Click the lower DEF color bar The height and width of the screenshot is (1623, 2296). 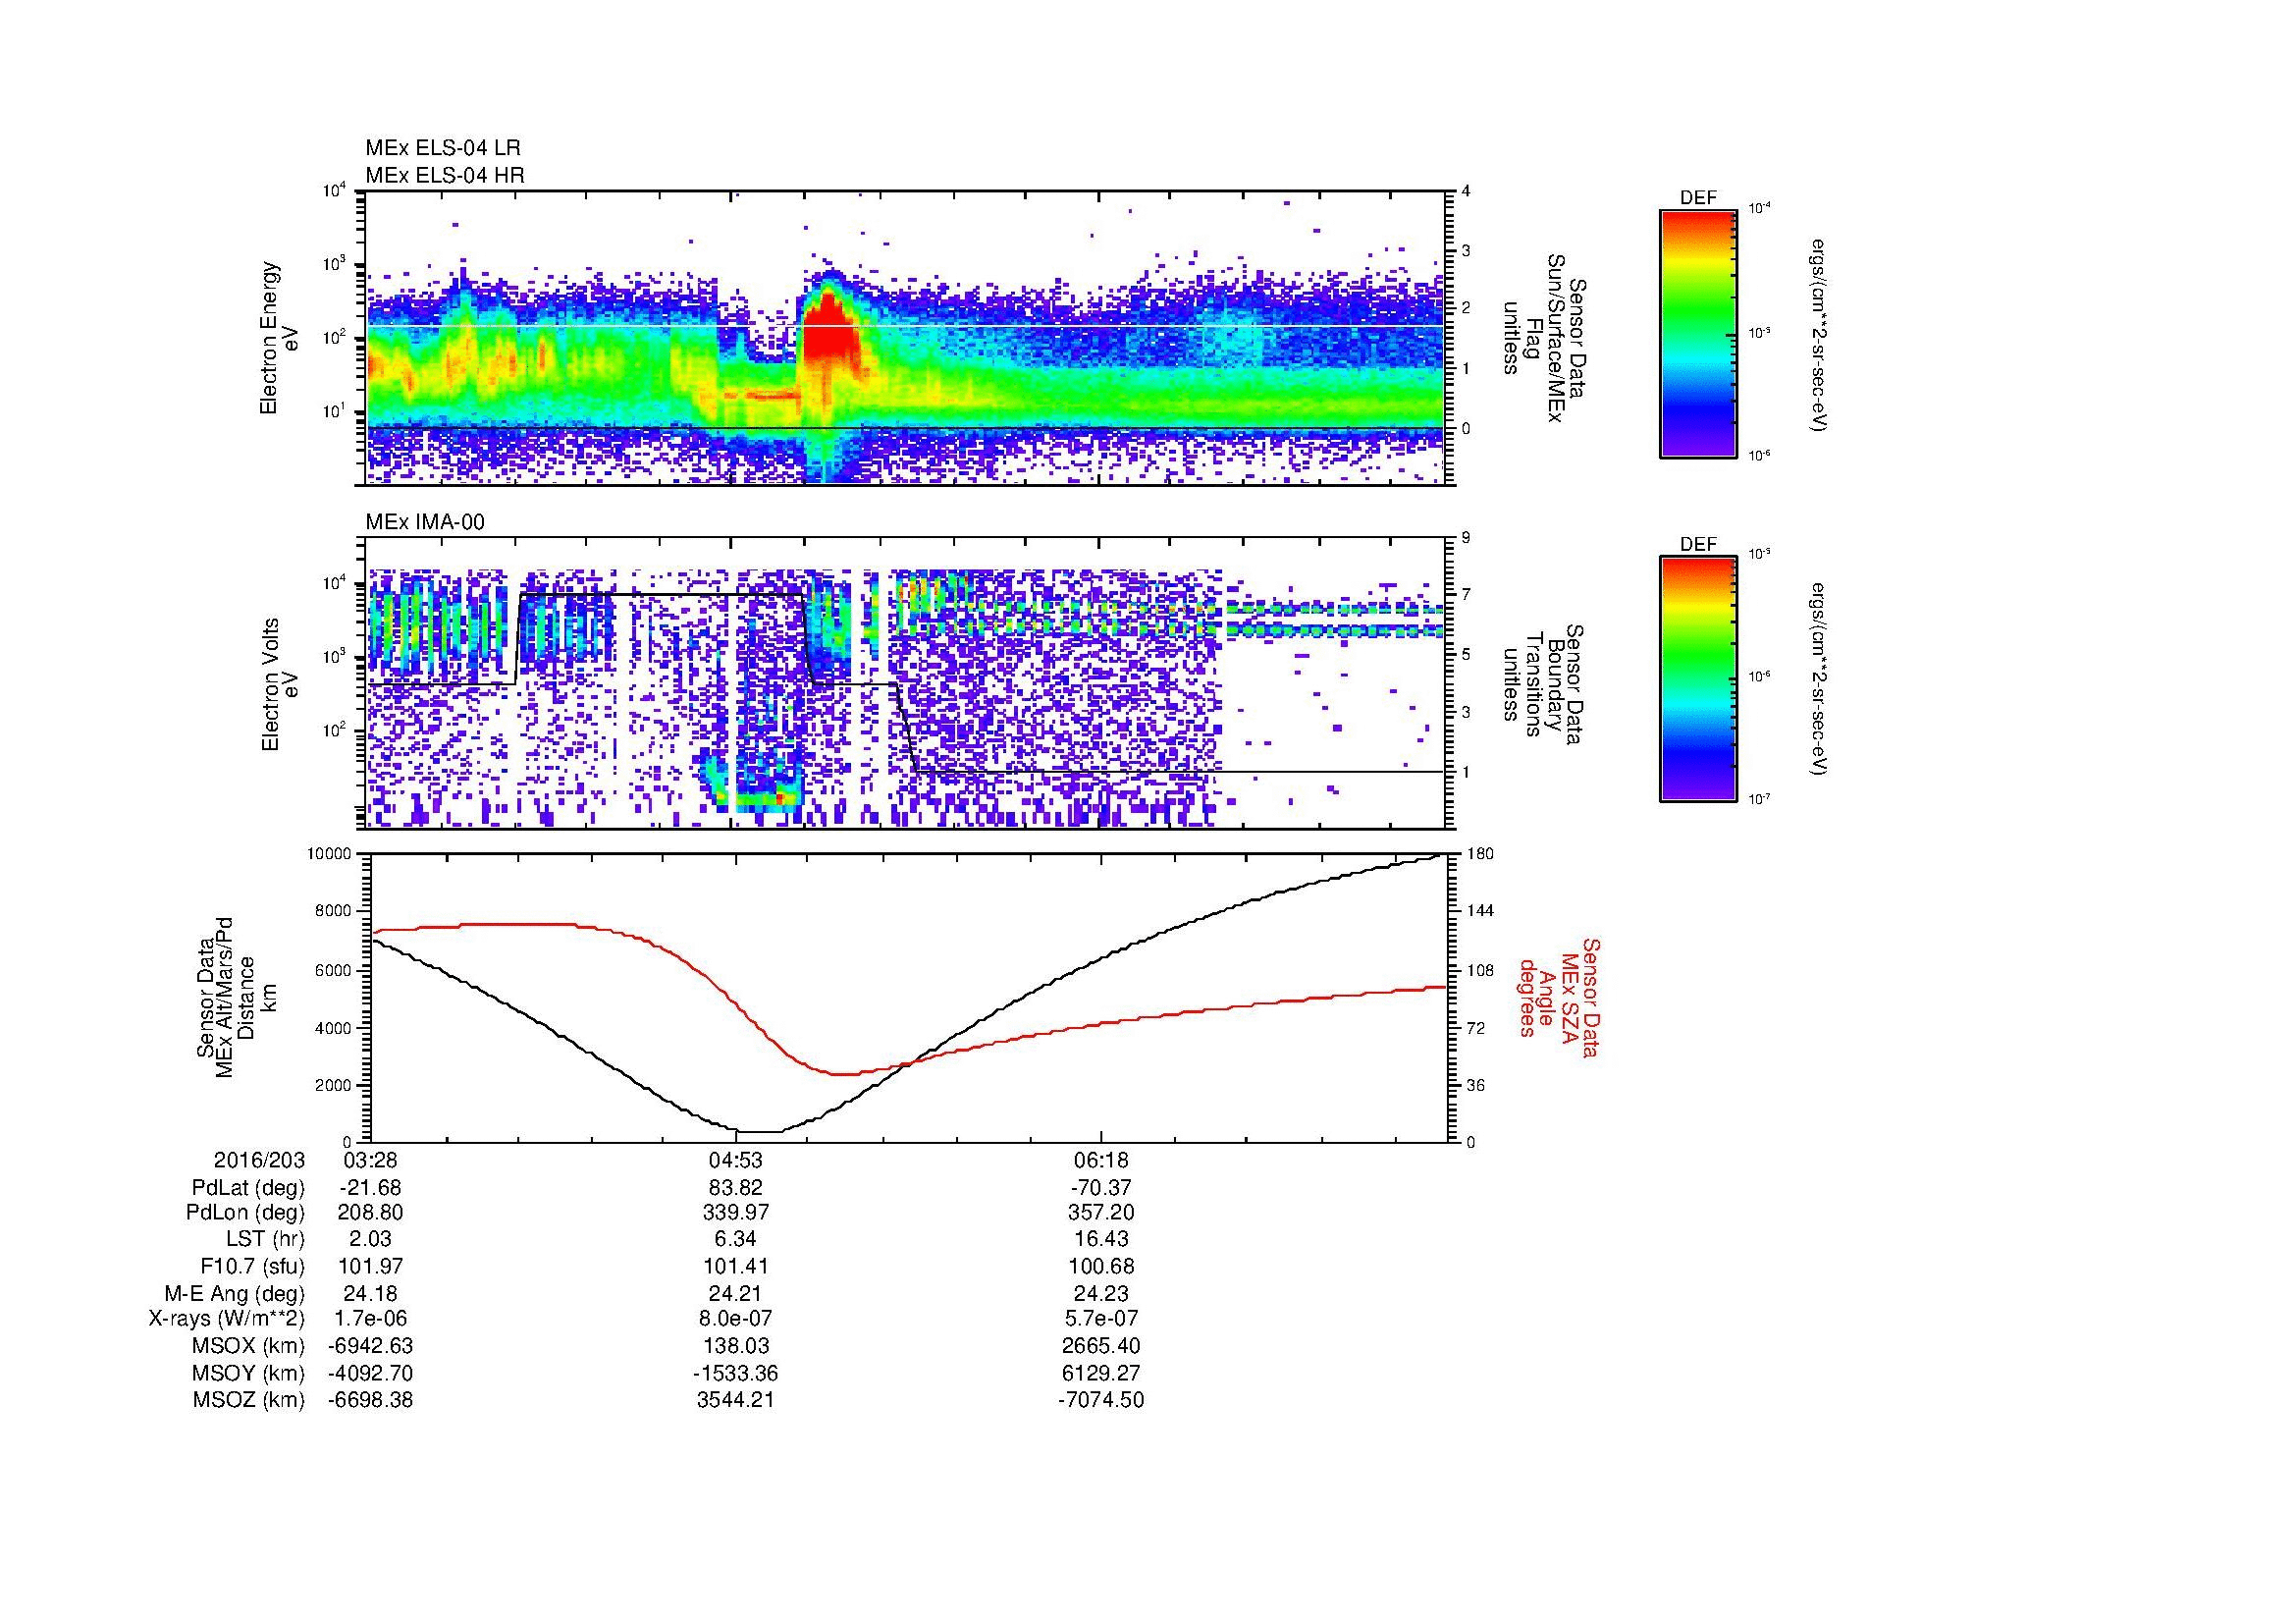tap(1697, 679)
